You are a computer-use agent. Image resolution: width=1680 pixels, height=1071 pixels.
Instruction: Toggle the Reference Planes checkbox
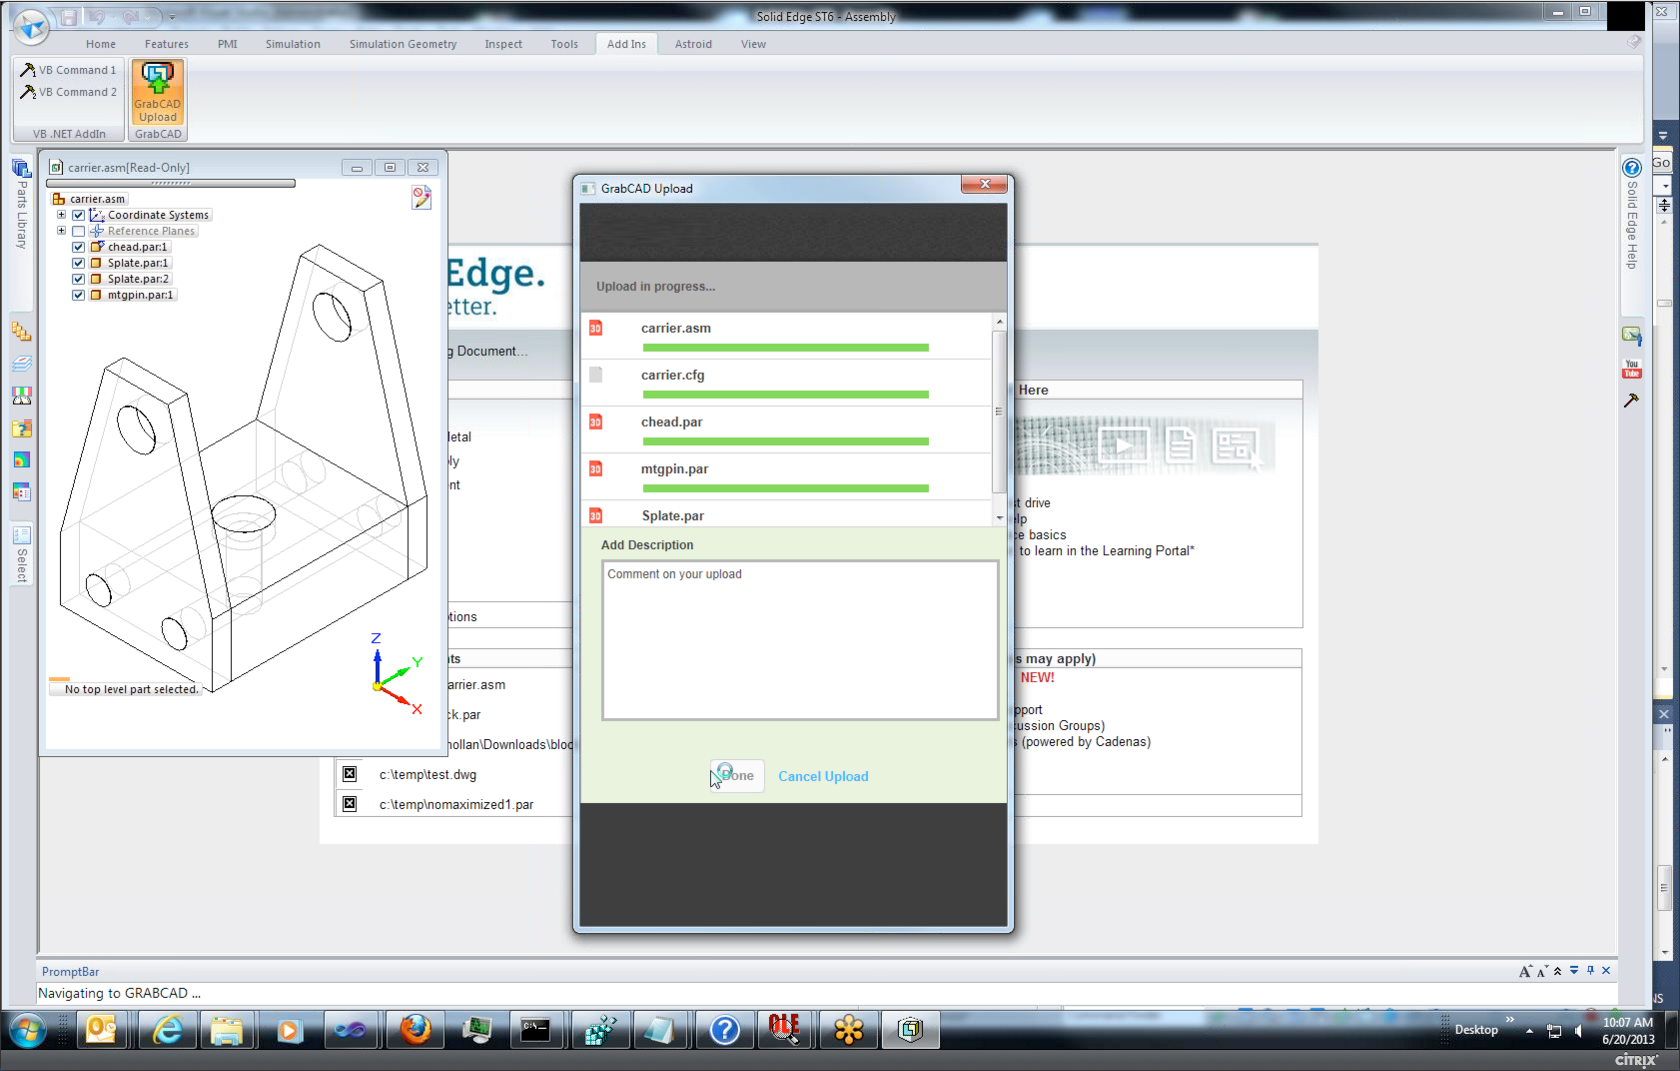pyautogui.click(x=78, y=231)
